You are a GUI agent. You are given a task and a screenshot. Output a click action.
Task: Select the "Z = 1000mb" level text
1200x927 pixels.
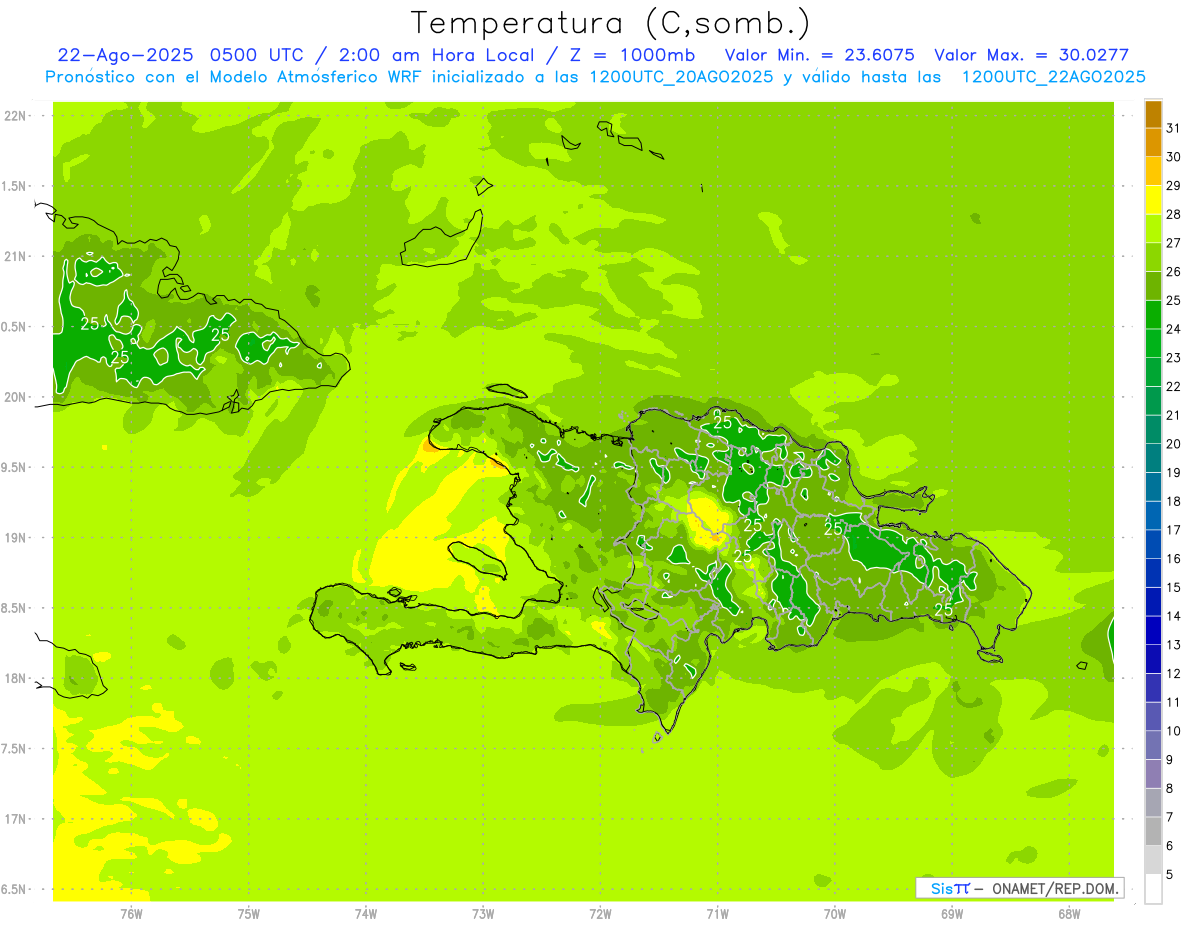tap(631, 55)
